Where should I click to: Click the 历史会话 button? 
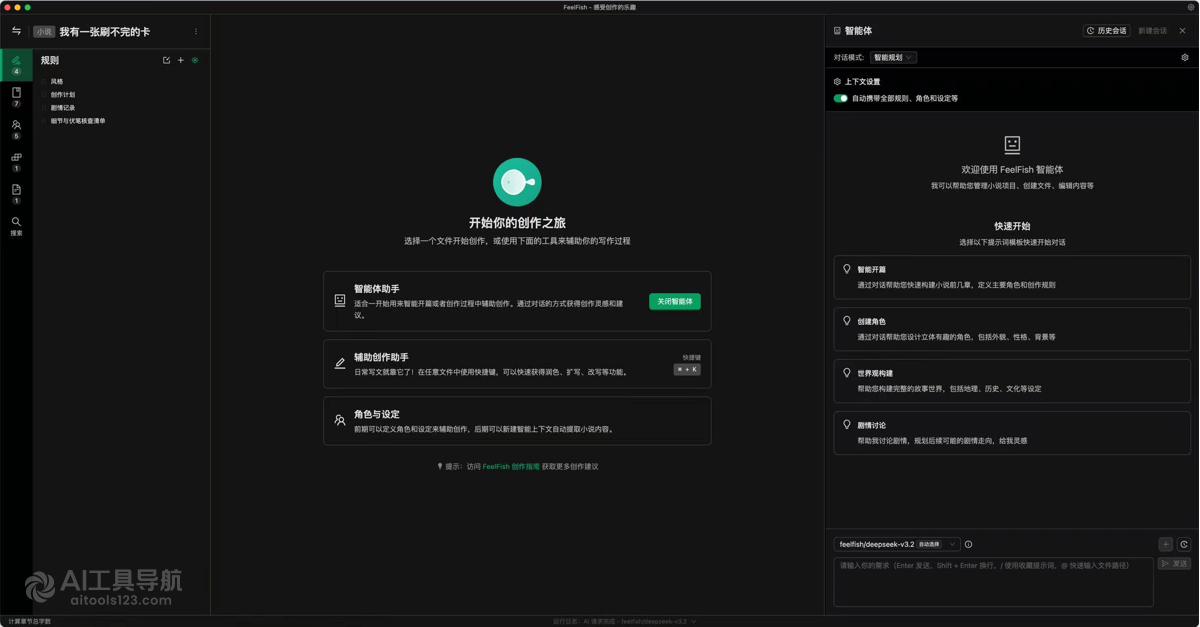[1107, 31]
